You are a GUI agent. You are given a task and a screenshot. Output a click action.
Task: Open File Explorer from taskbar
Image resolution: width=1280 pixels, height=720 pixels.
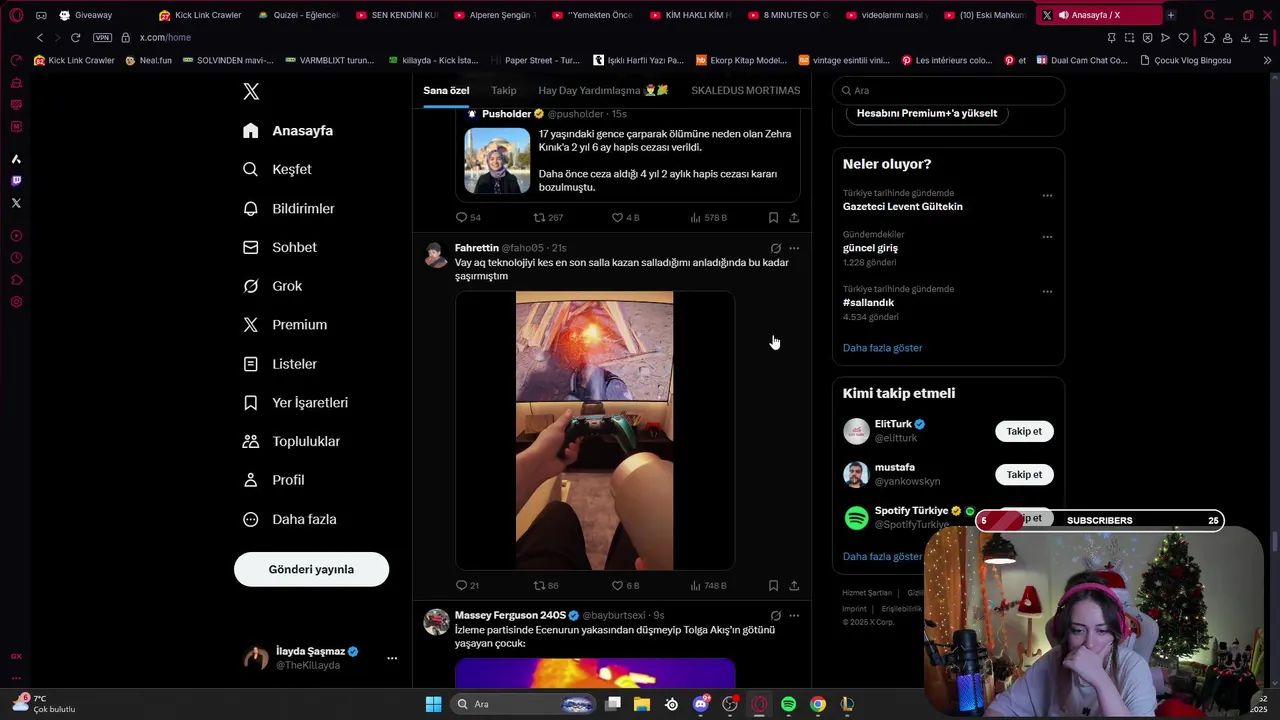[642, 704]
